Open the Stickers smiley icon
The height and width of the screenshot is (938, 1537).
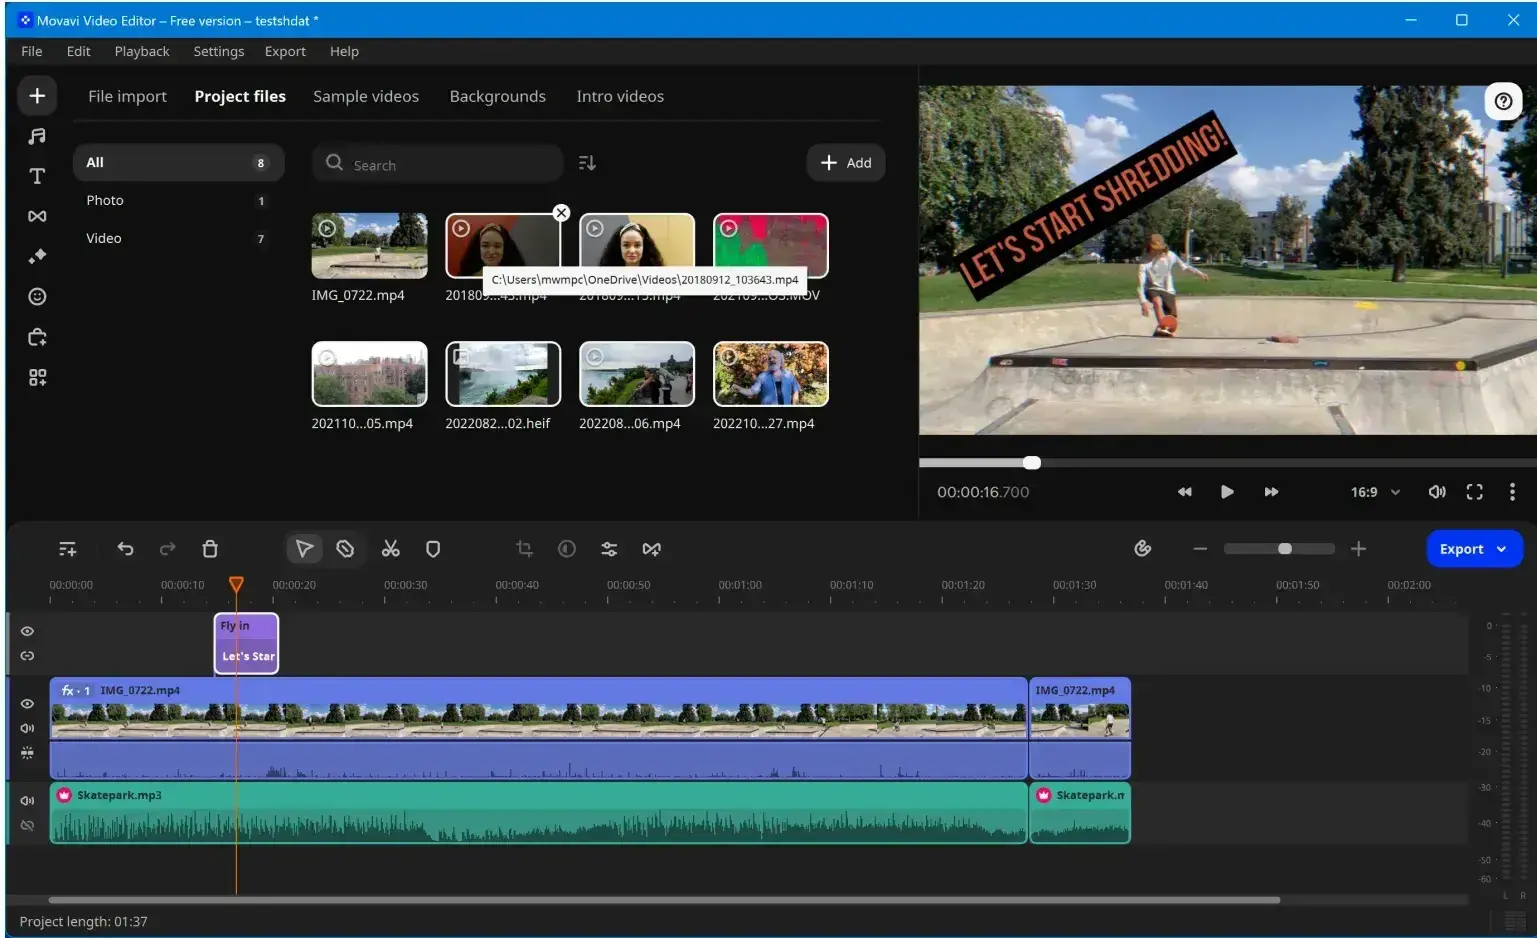coord(37,296)
